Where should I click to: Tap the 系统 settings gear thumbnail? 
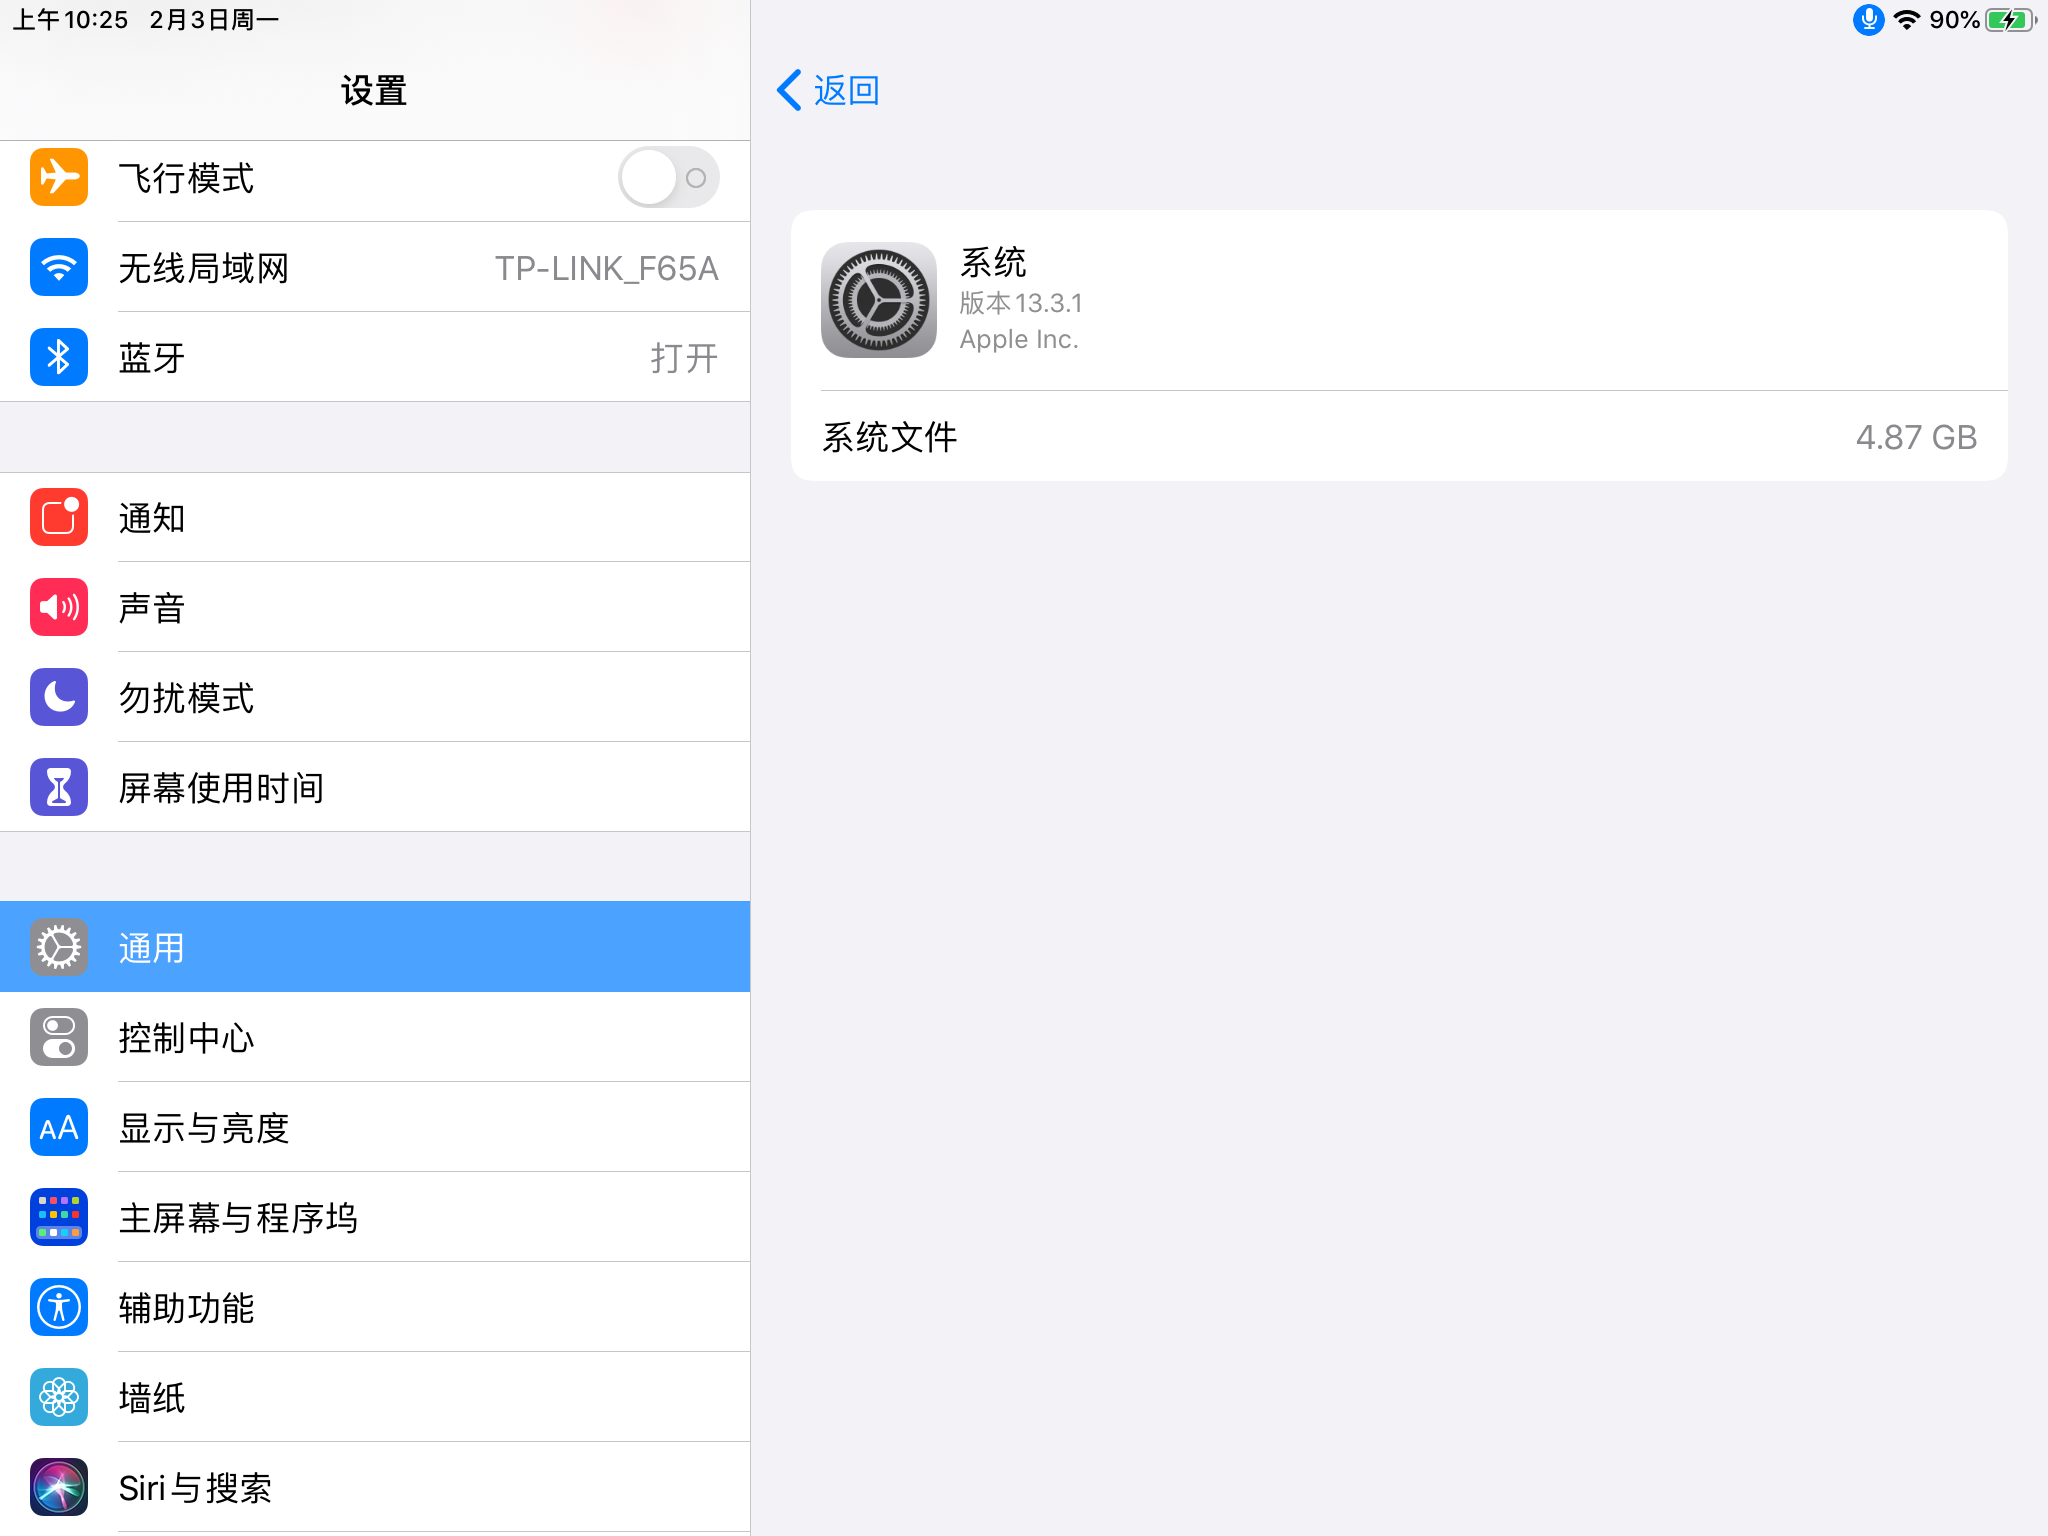pos(879,300)
